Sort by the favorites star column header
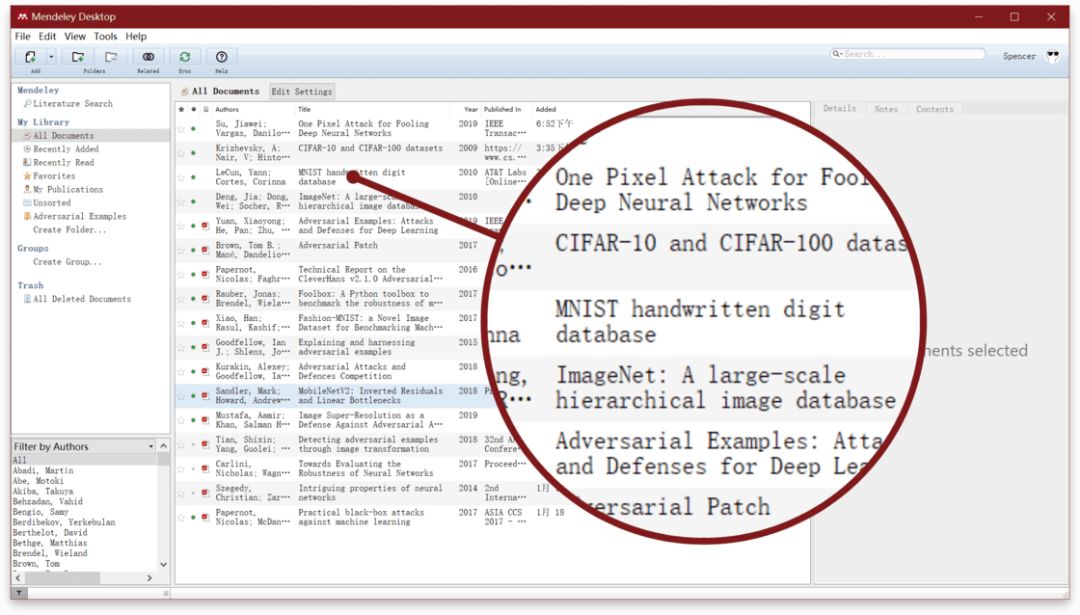The image size is (1080, 615). coord(181,110)
